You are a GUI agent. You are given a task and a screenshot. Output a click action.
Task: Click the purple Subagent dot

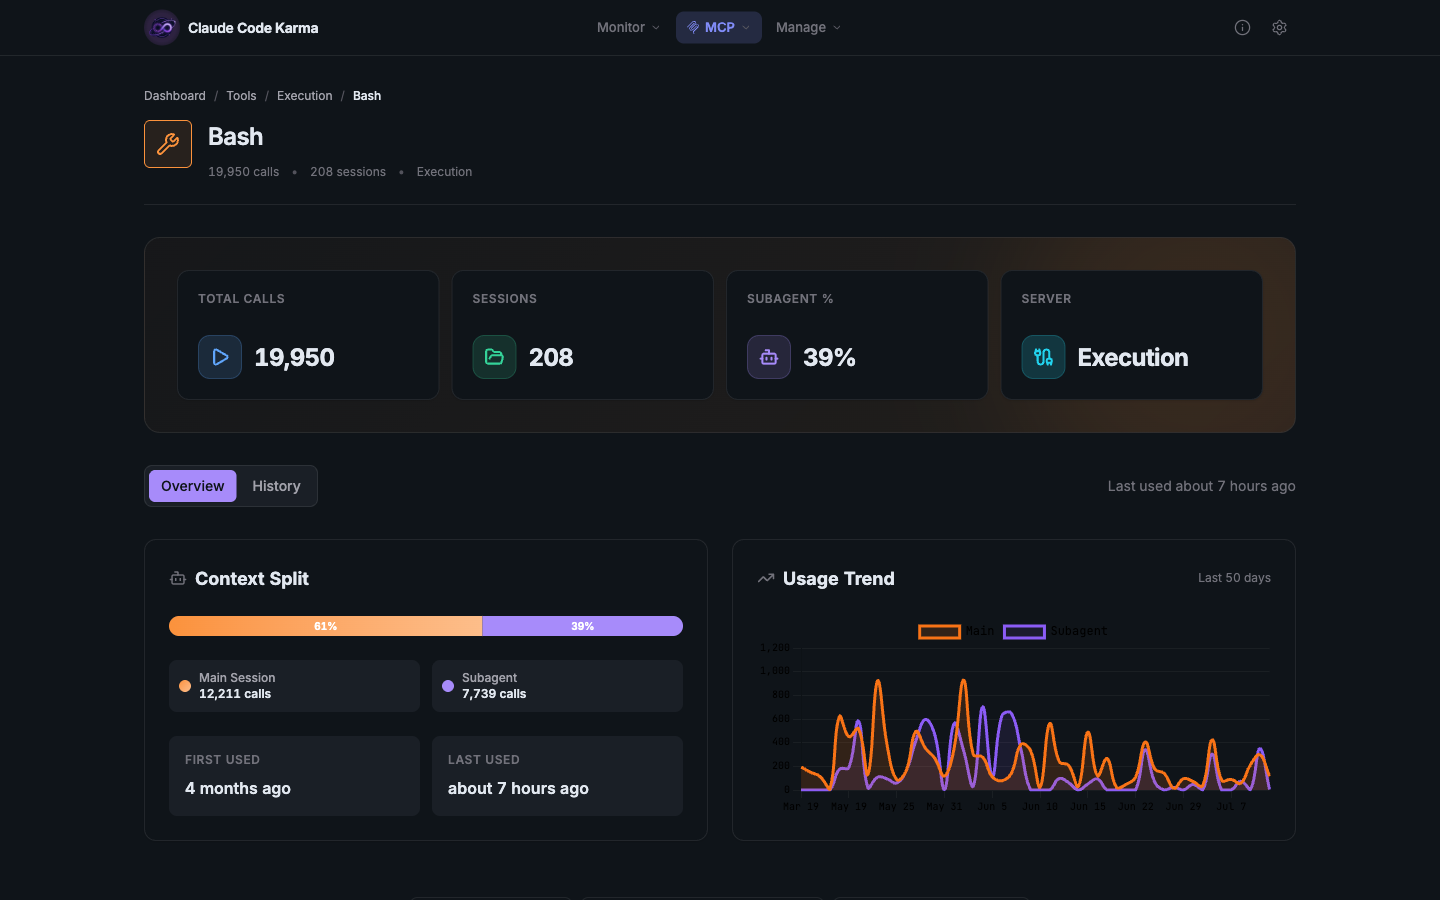[448, 686]
